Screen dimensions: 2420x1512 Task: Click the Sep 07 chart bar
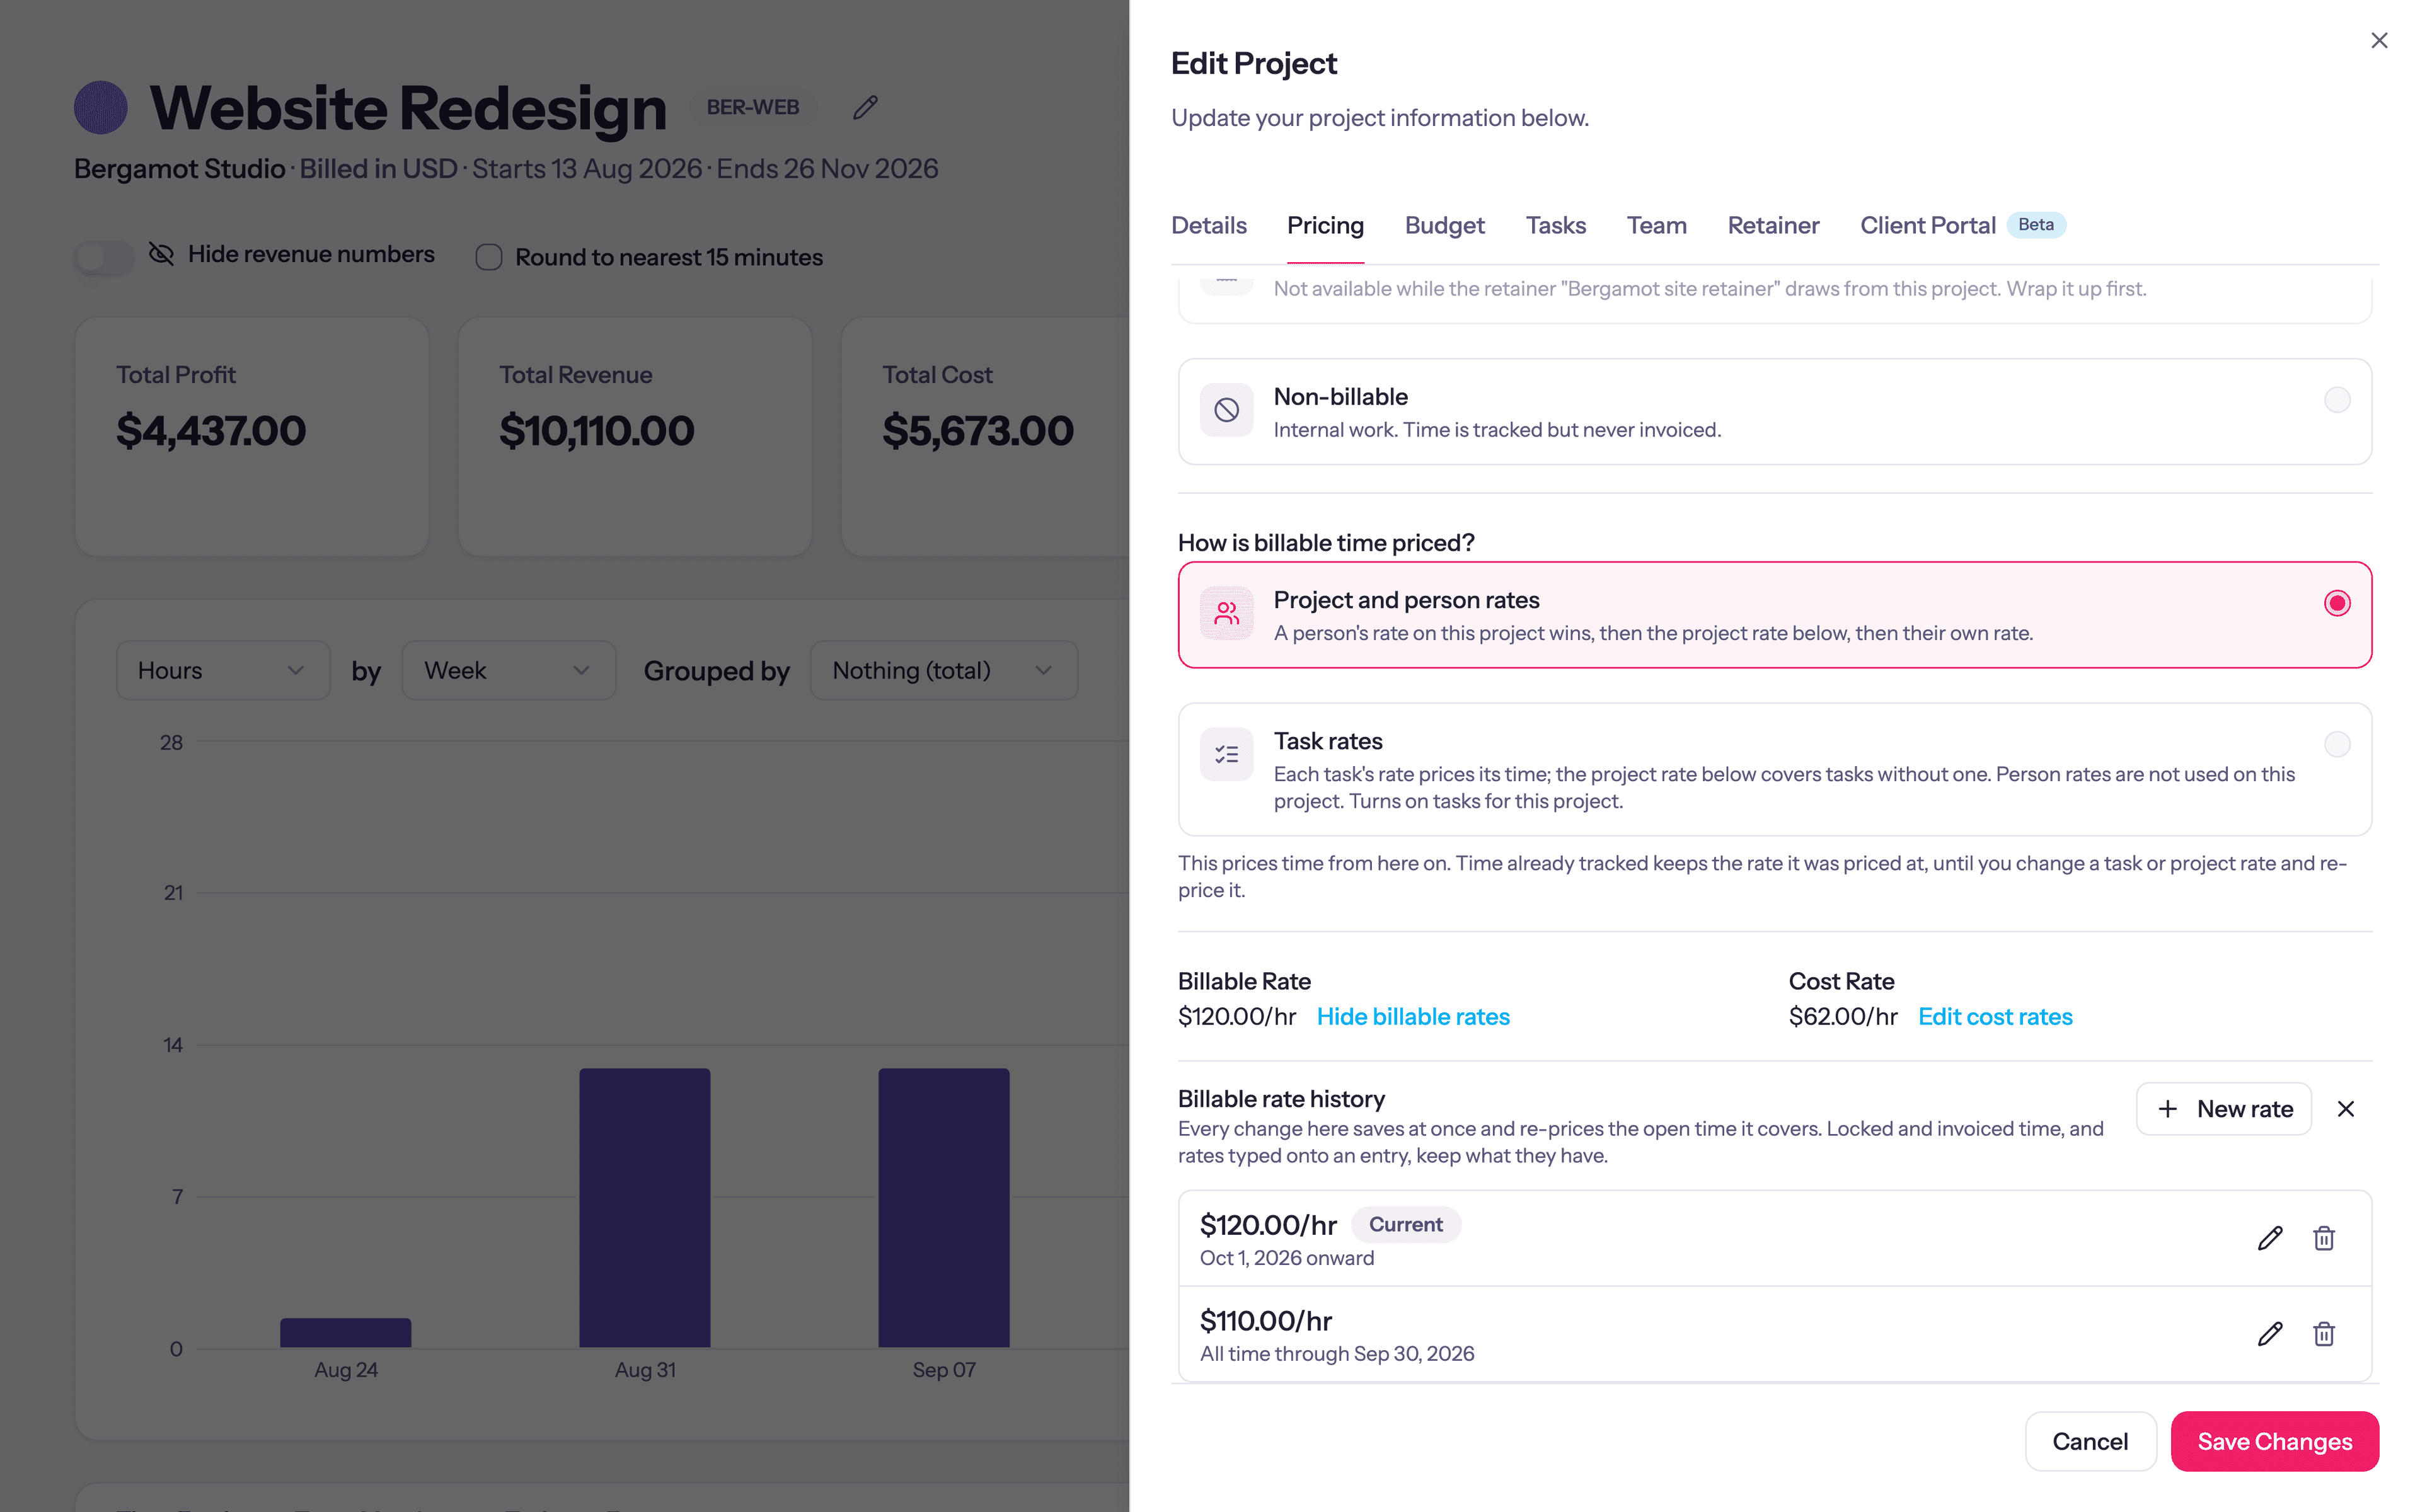click(943, 1207)
